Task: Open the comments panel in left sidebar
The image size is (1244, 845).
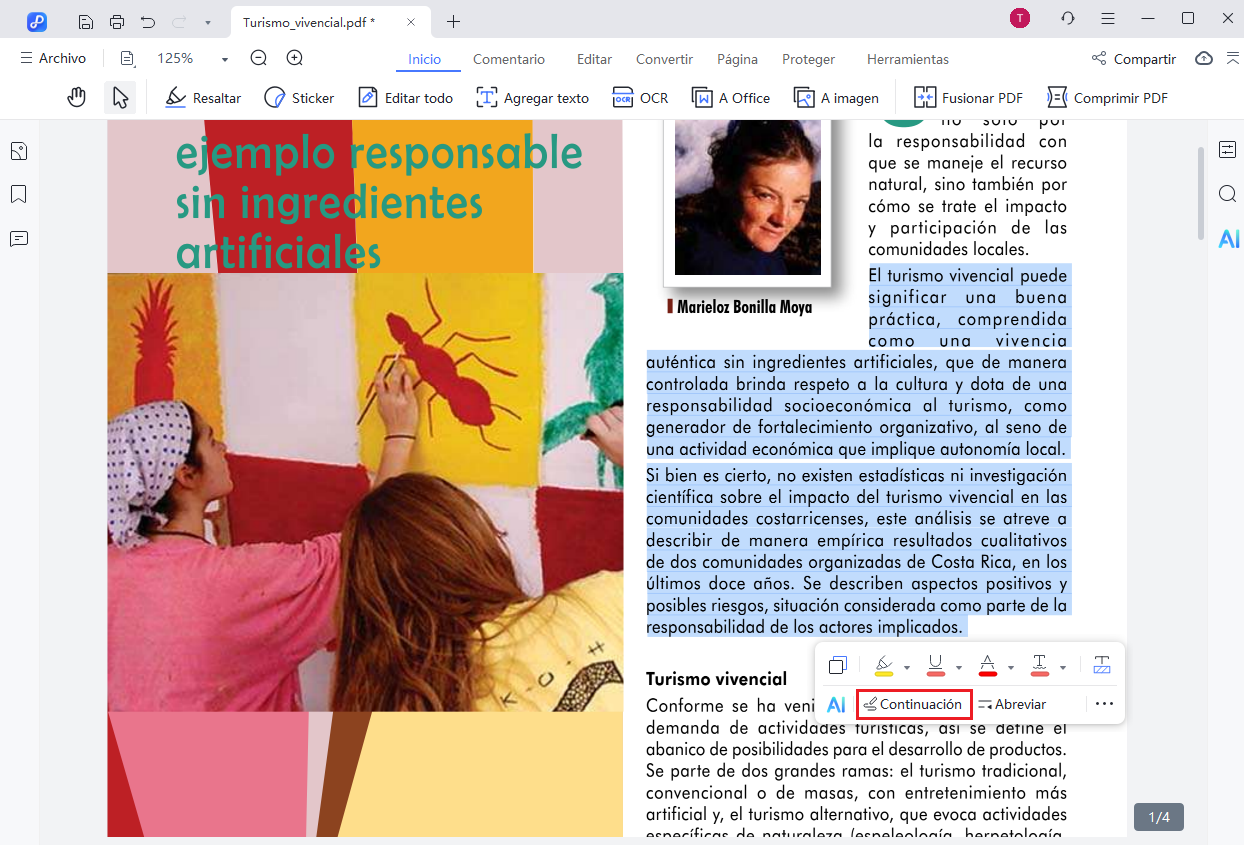Action: point(19,238)
